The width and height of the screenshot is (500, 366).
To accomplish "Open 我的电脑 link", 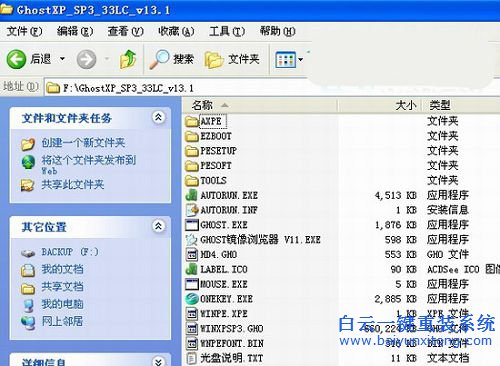I will click(x=62, y=304).
